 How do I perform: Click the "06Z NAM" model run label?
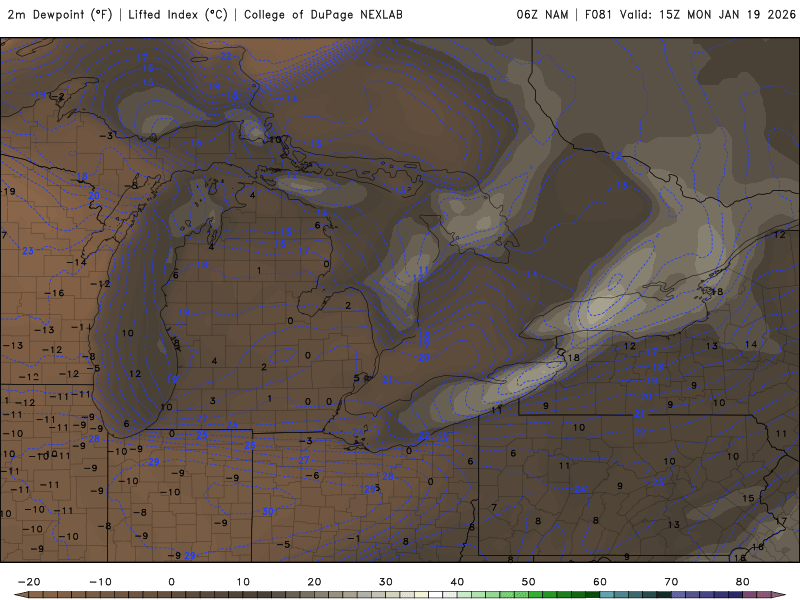pos(542,15)
